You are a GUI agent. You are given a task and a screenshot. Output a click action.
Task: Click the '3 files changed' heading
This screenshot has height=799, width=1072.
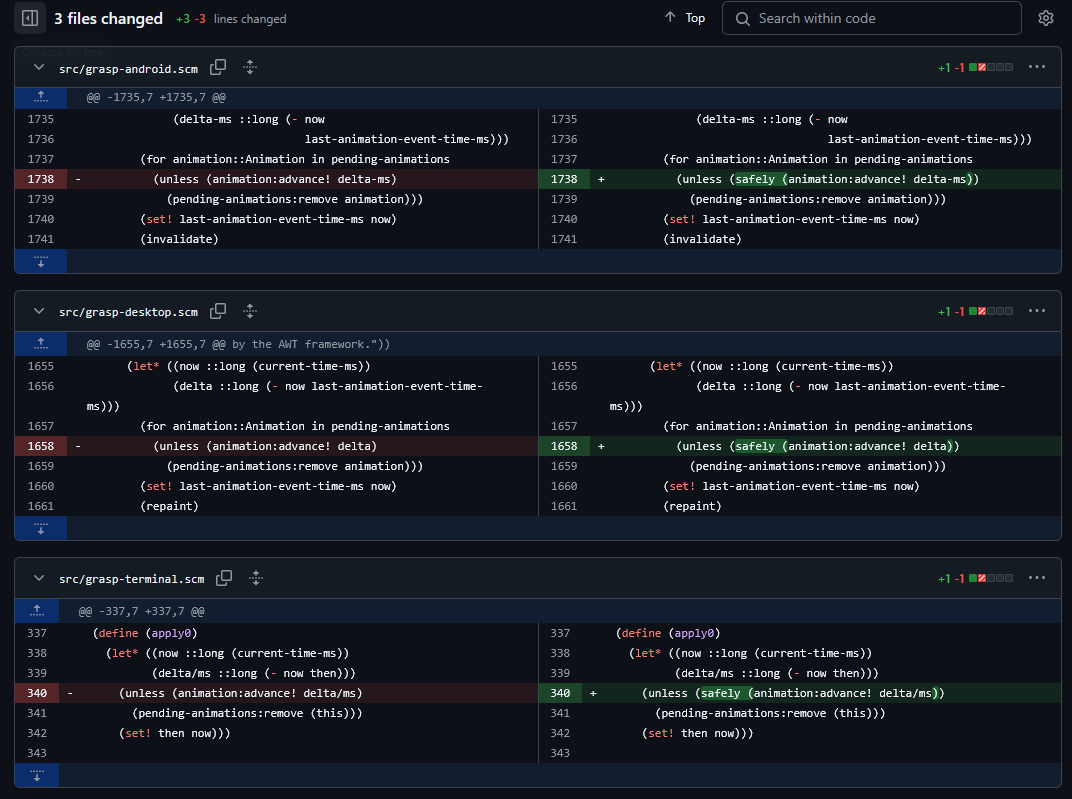[x=108, y=18]
